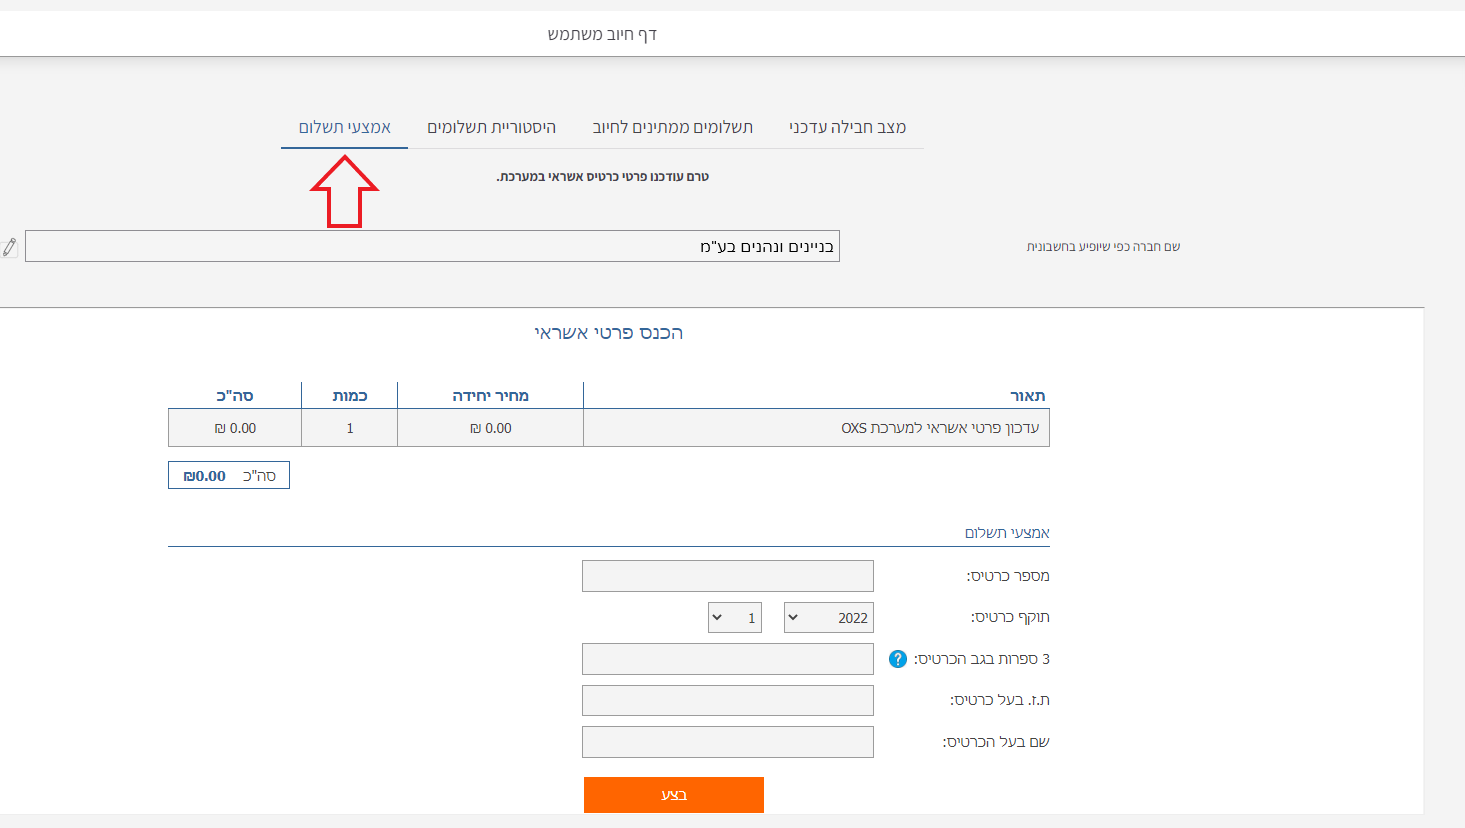Click the company name field בניינים ונהנים בע"מ
The width and height of the screenshot is (1465, 828).
(432, 246)
